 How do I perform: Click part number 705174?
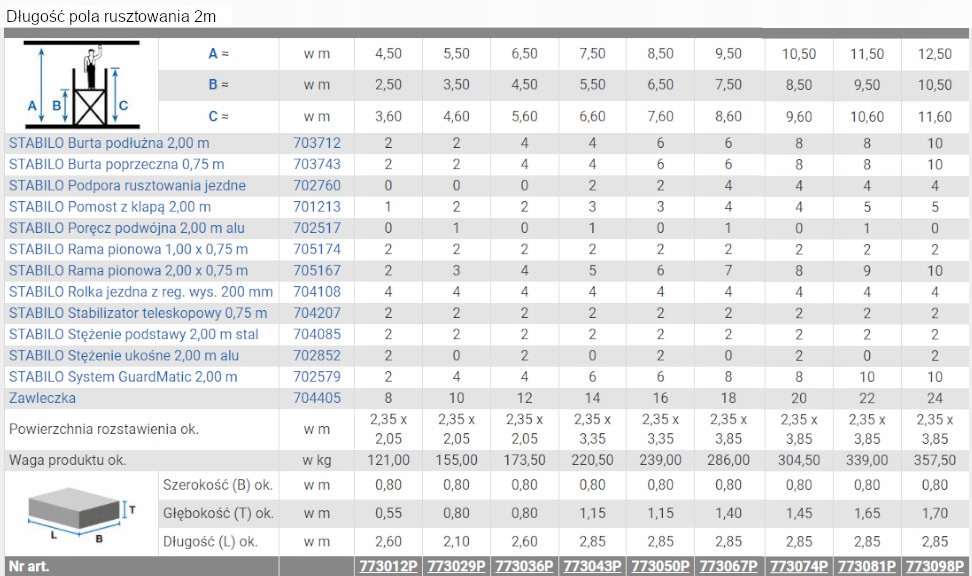317,249
